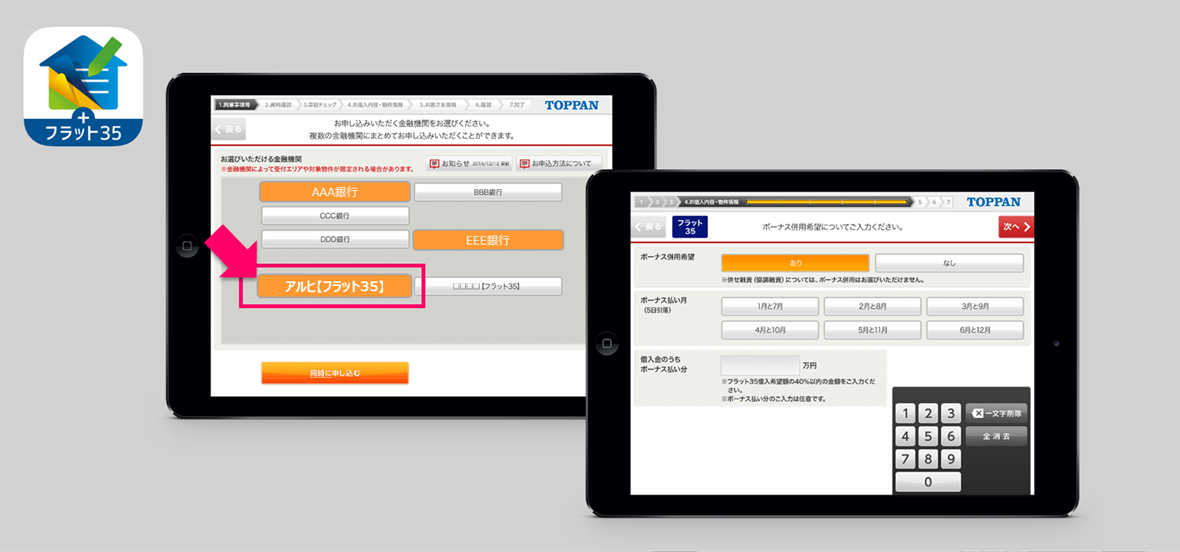
Task: Focus the bonus amount 万円 input field
Action: click(x=760, y=365)
